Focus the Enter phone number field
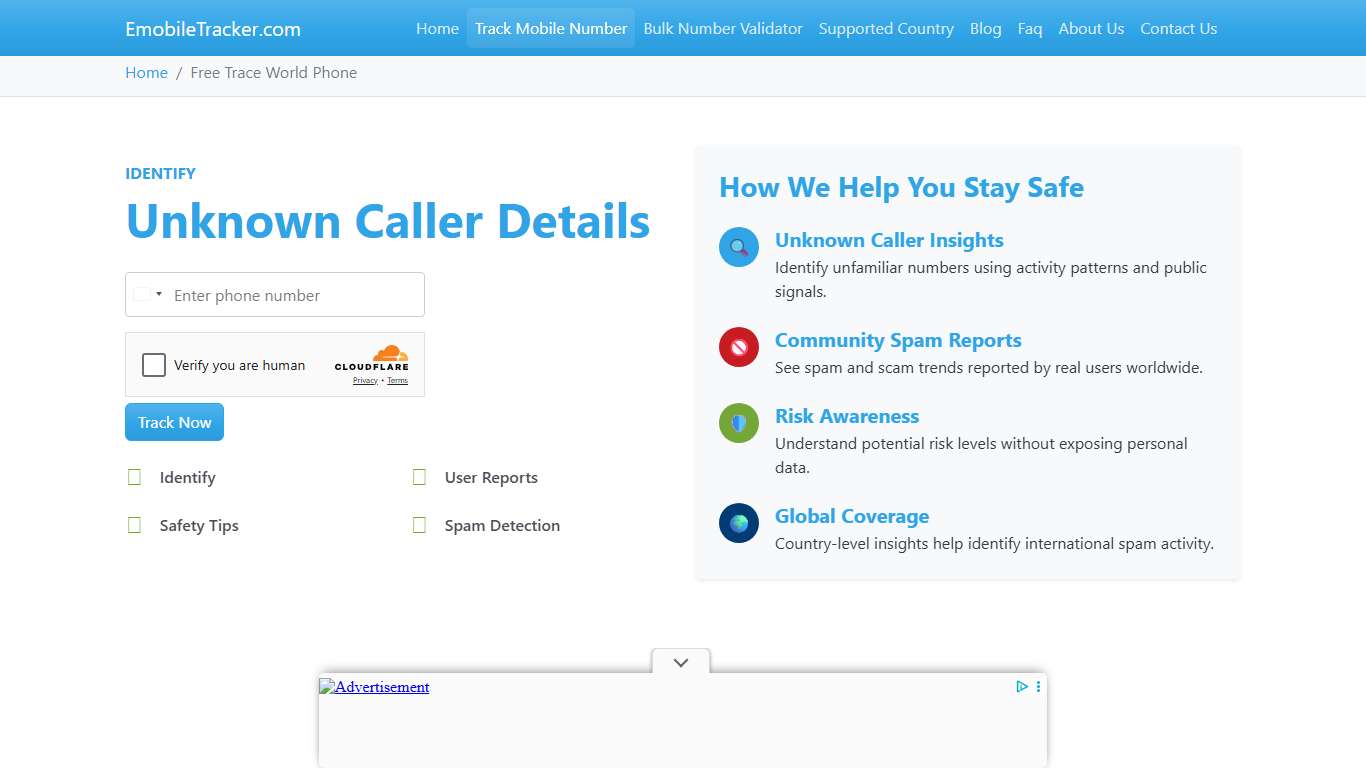Viewport: 1366px width, 768px height. (x=295, y=296)
